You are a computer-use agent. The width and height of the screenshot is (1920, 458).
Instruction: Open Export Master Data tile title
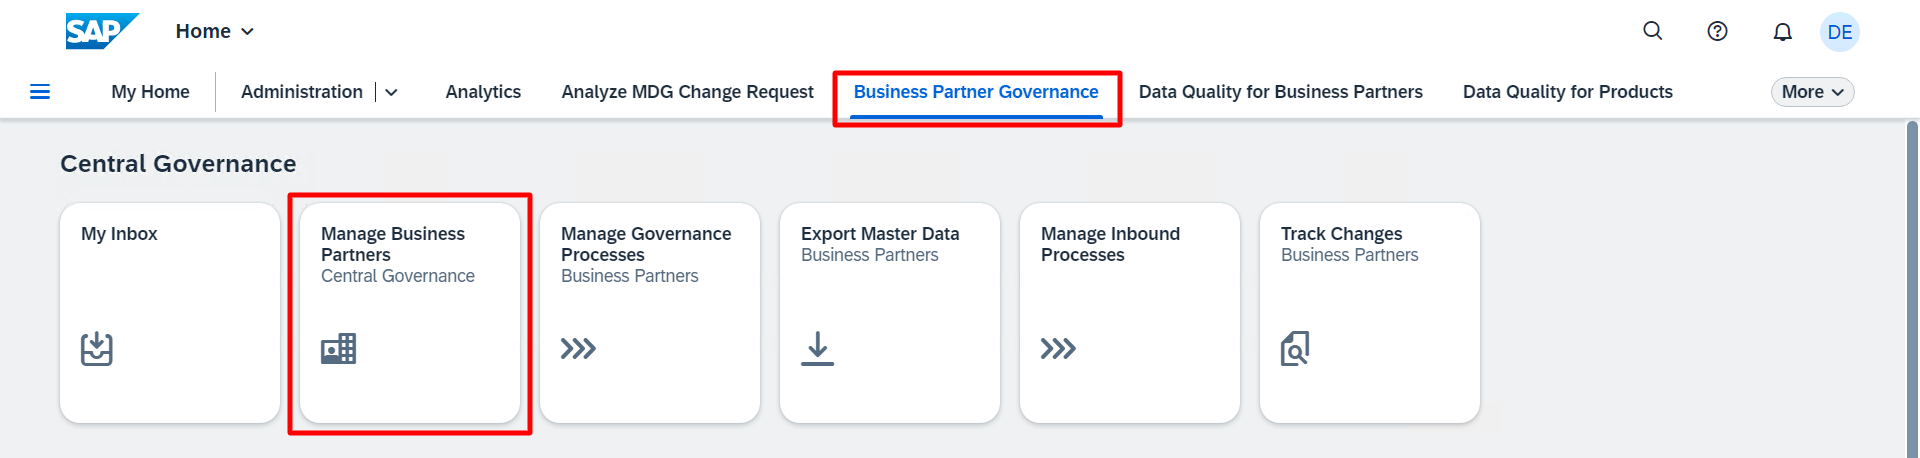(x=880, y=234)
